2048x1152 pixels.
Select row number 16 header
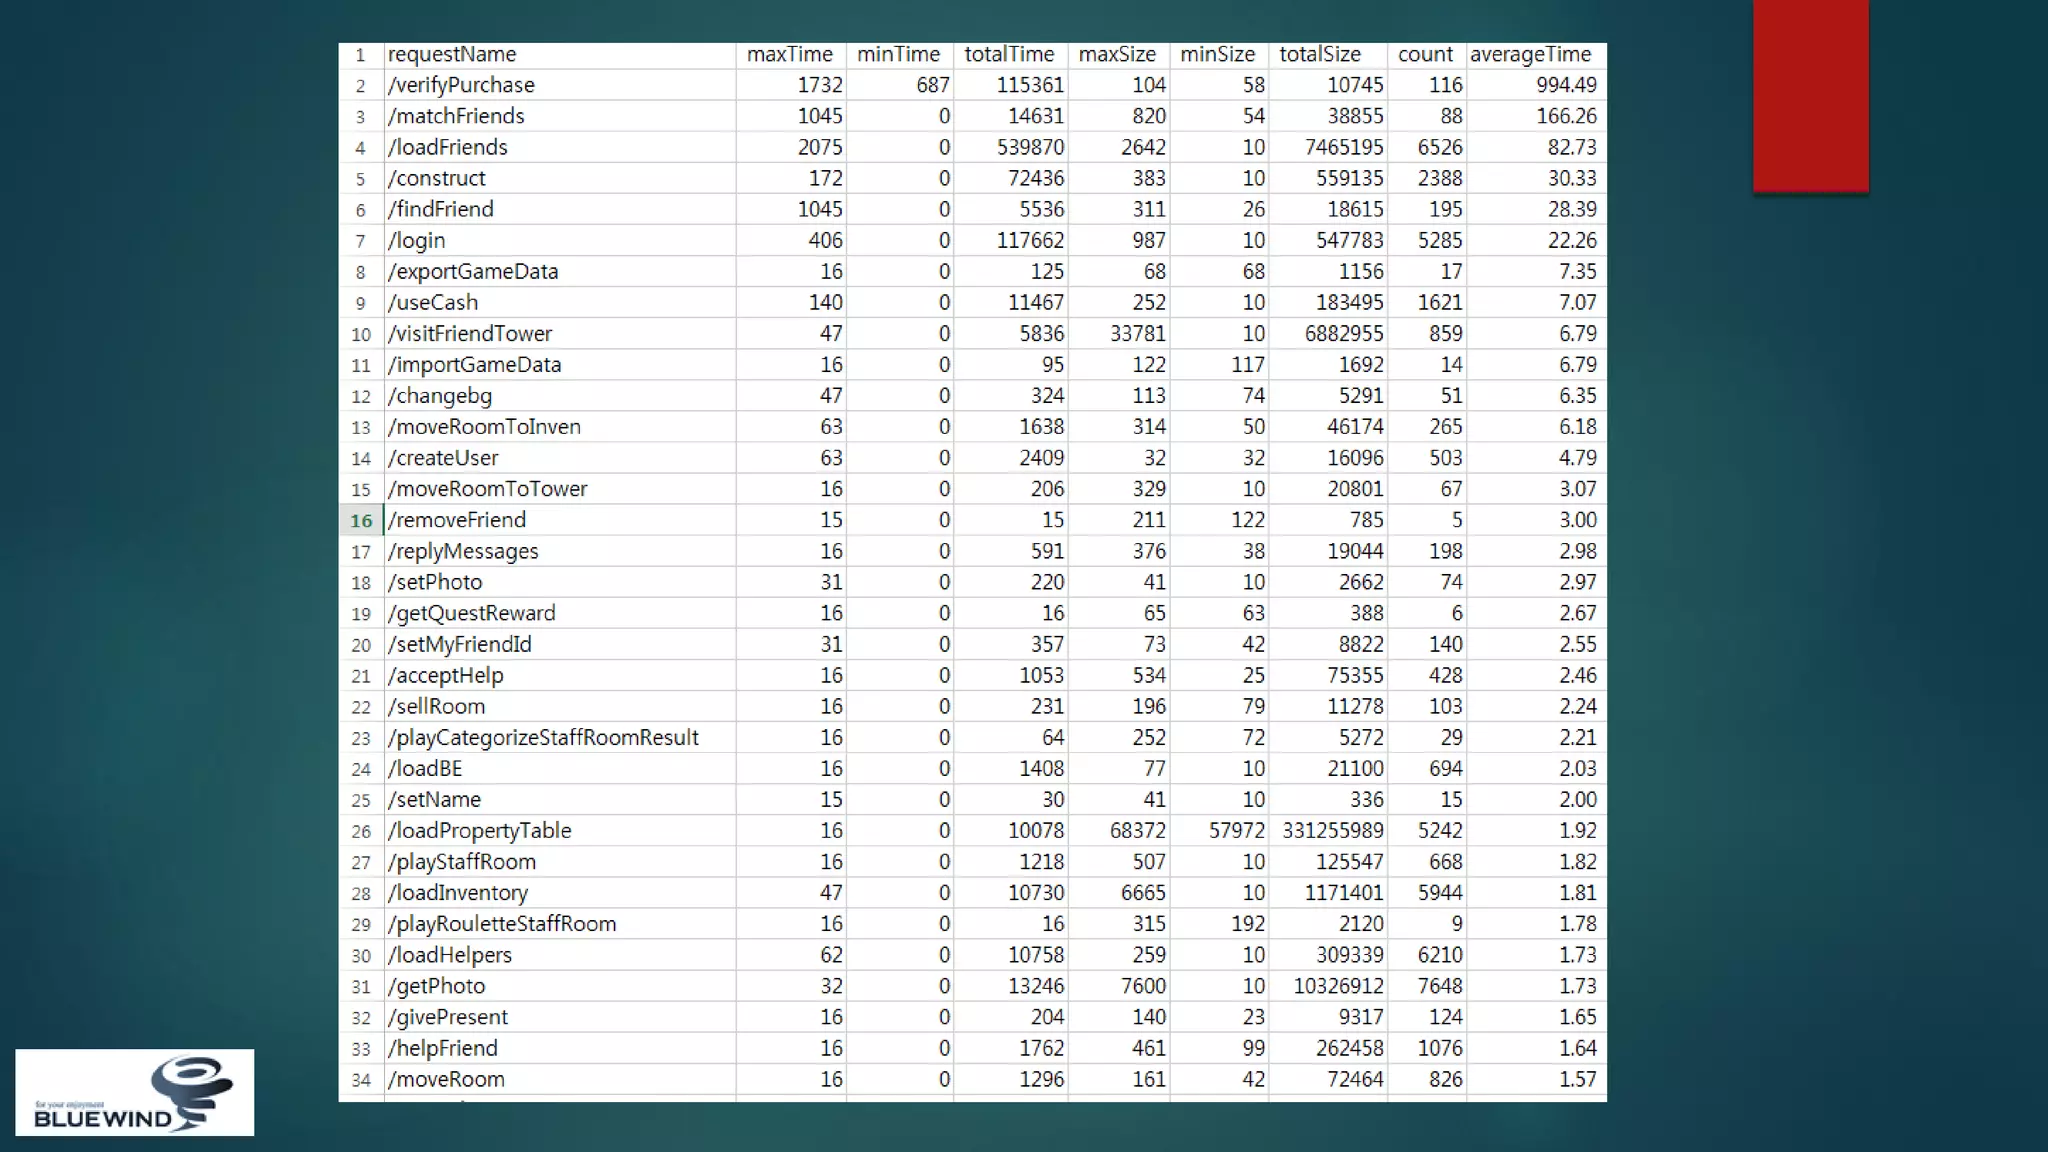361,520
